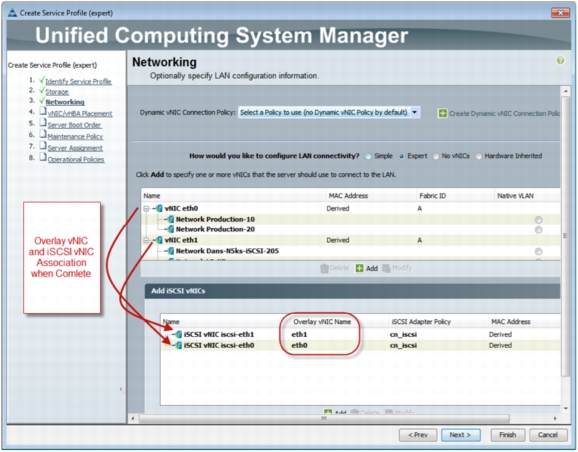
Task: Click the iSCSI vNIC iscsi-eth1 icon
Action: [x=178, y=334]
